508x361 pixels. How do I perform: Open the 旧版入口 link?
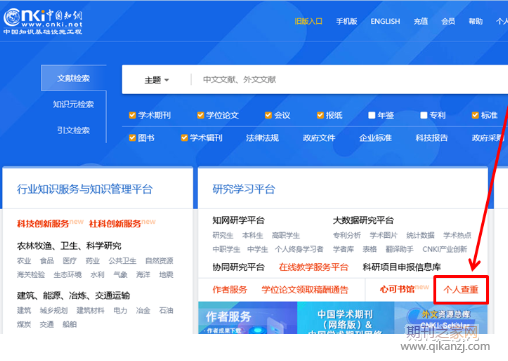pyautogui.click(x=308, y=21)
